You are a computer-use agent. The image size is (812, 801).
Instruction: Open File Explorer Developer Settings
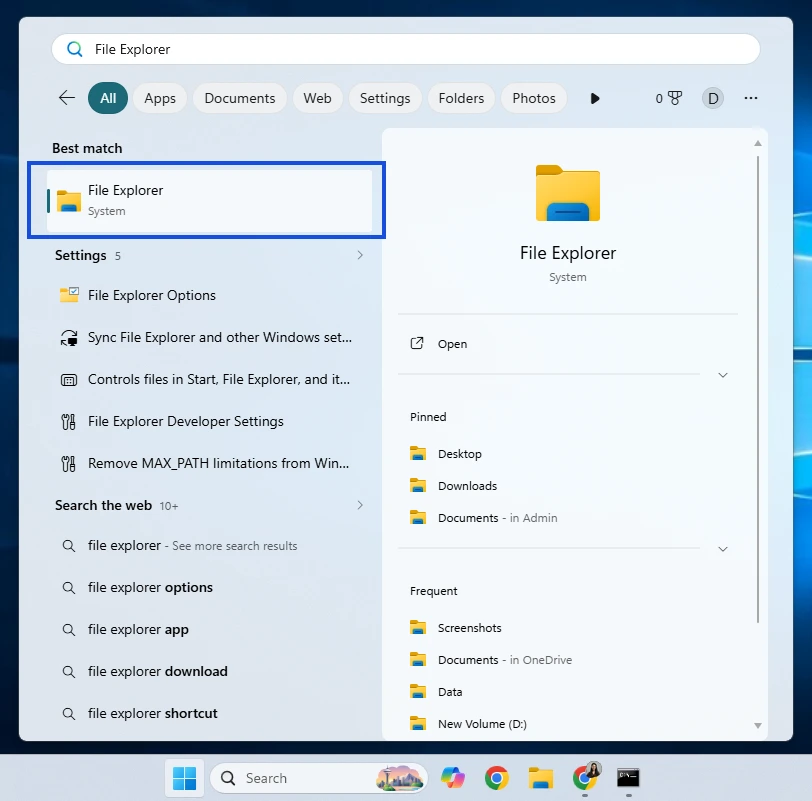click(209, 421)
